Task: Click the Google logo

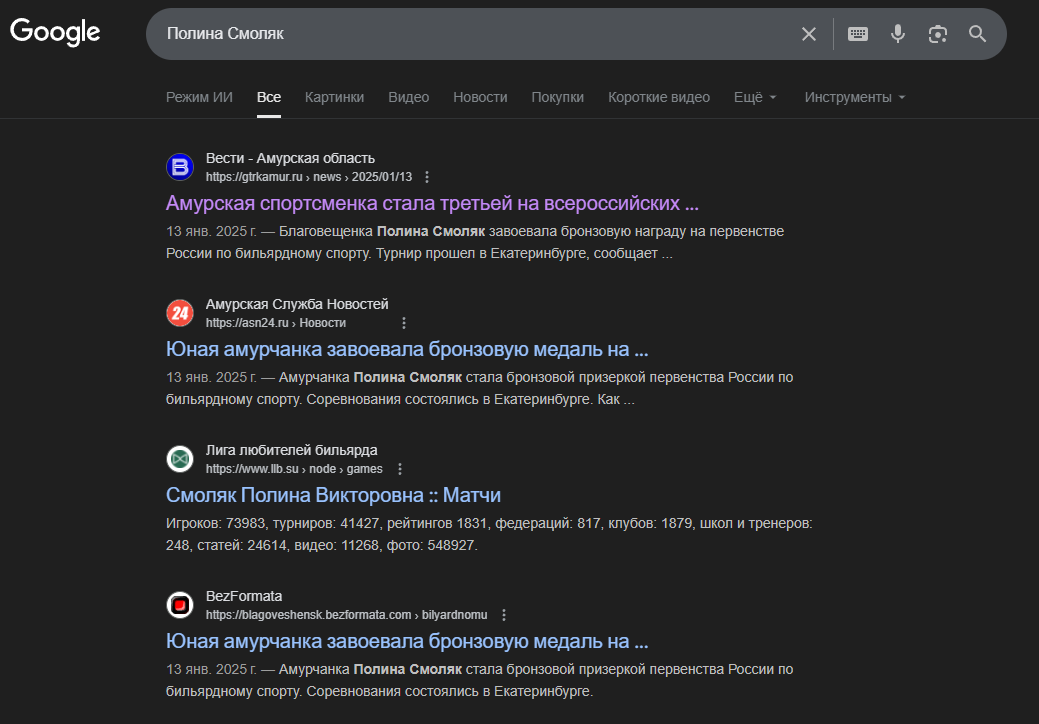Action: click(55, 32)
